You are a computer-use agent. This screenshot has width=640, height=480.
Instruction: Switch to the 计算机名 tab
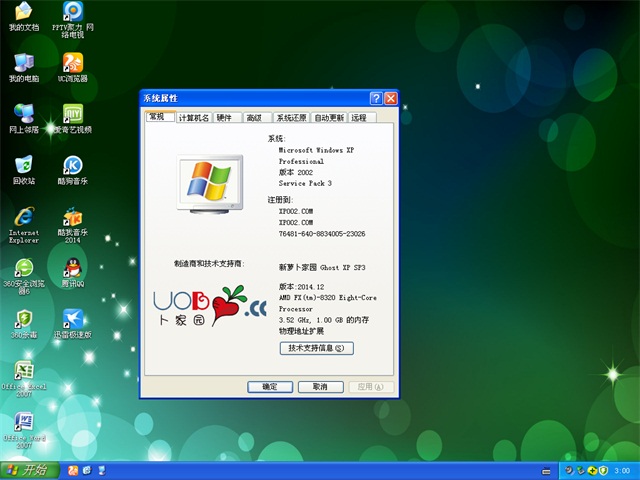[x=193, y=118]
